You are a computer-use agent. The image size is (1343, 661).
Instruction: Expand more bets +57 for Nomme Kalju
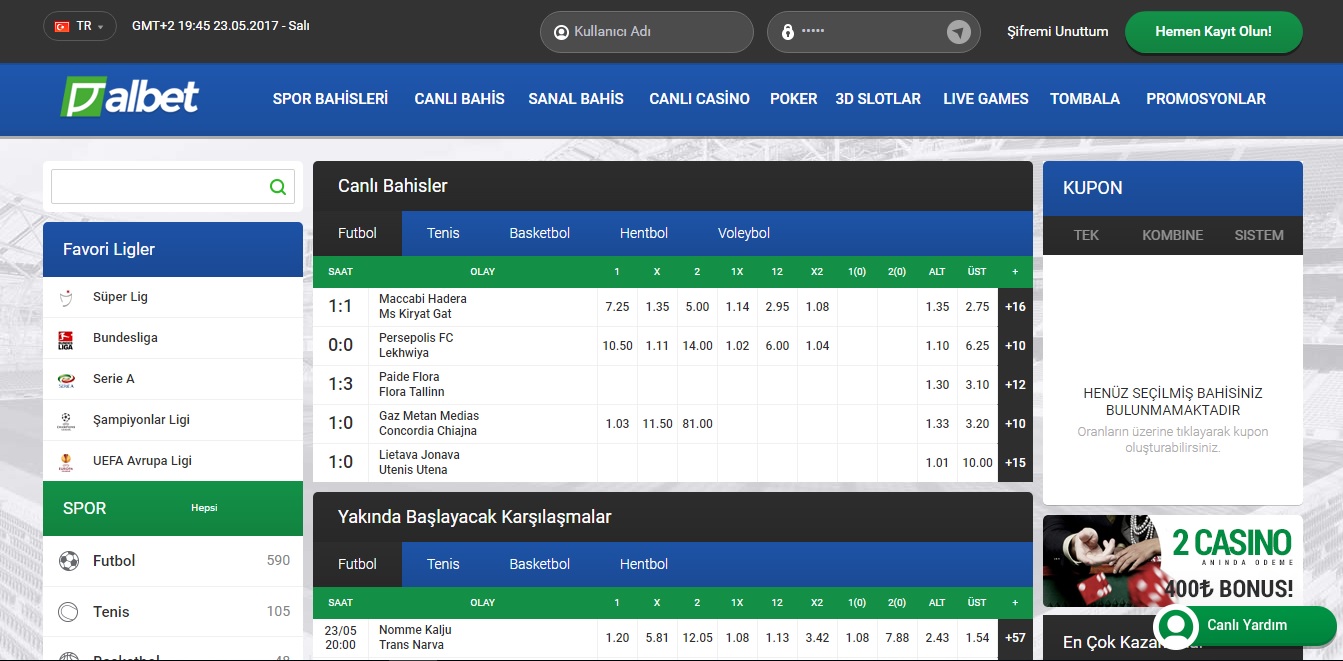click(1015, 638)
